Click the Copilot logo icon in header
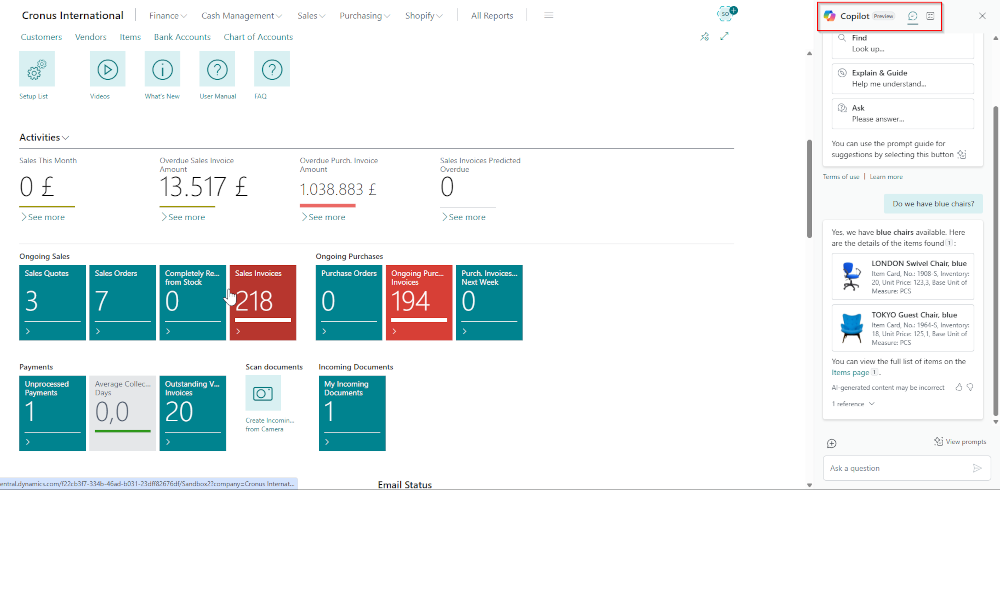This screenshot has width=1000, height=600. pyautogui.click(x=829, y=16)
